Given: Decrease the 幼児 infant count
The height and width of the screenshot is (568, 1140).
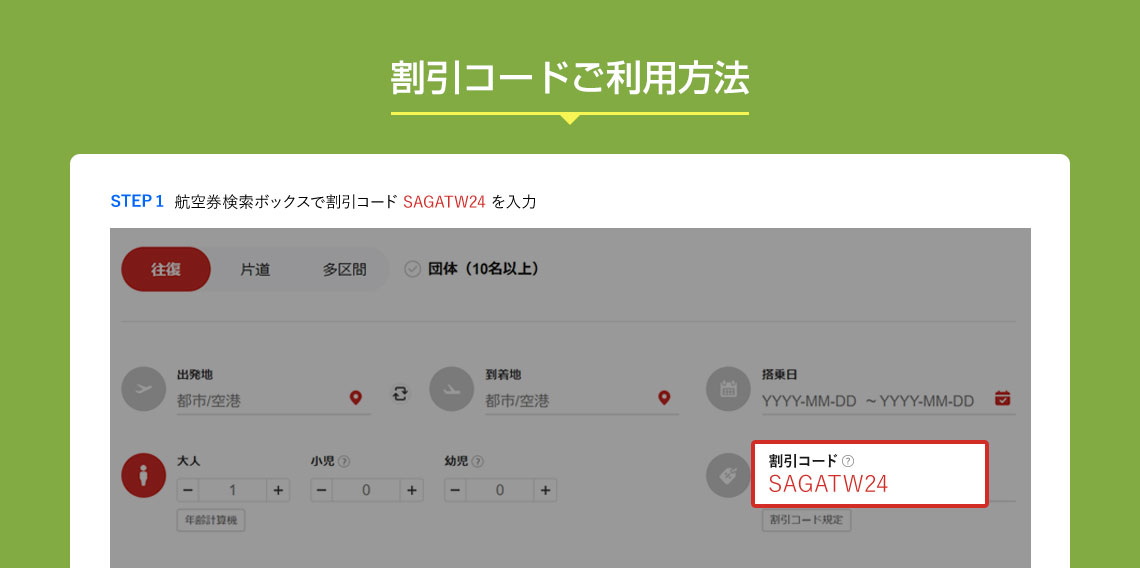Looking at the screenshot, I should 455,490.
